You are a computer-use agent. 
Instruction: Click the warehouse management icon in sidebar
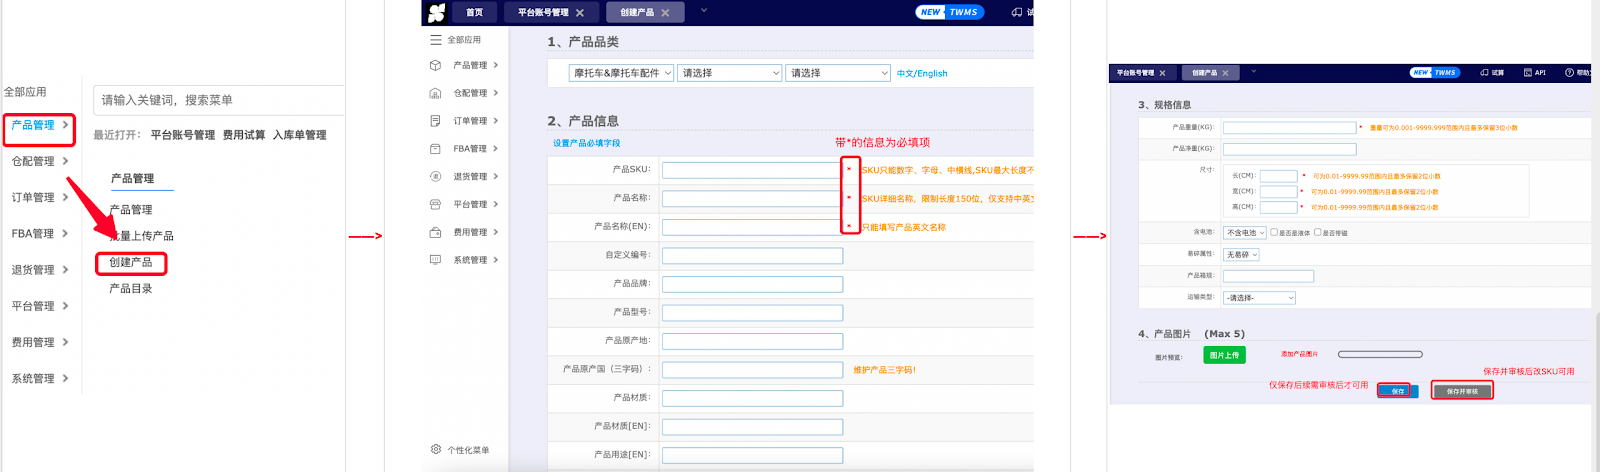[435, 93]
